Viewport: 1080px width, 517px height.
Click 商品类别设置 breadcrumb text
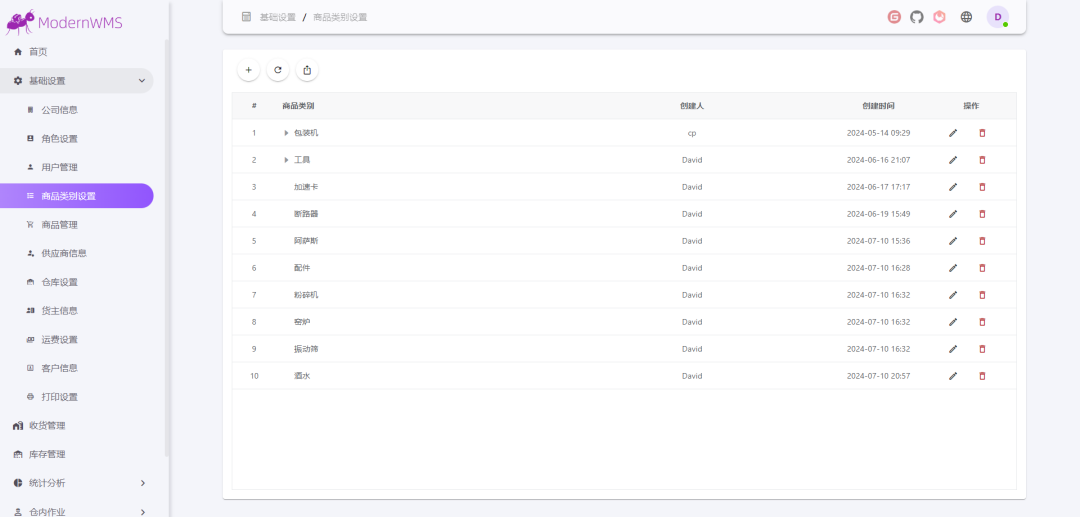point(340,17)
